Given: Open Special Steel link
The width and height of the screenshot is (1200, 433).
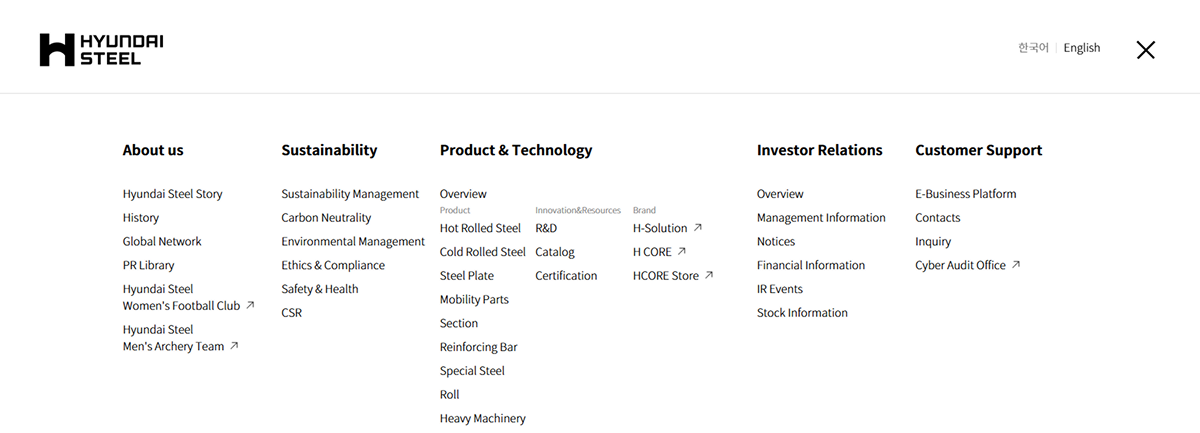Looking at the screenshot, I should click(x=472, y=371).
